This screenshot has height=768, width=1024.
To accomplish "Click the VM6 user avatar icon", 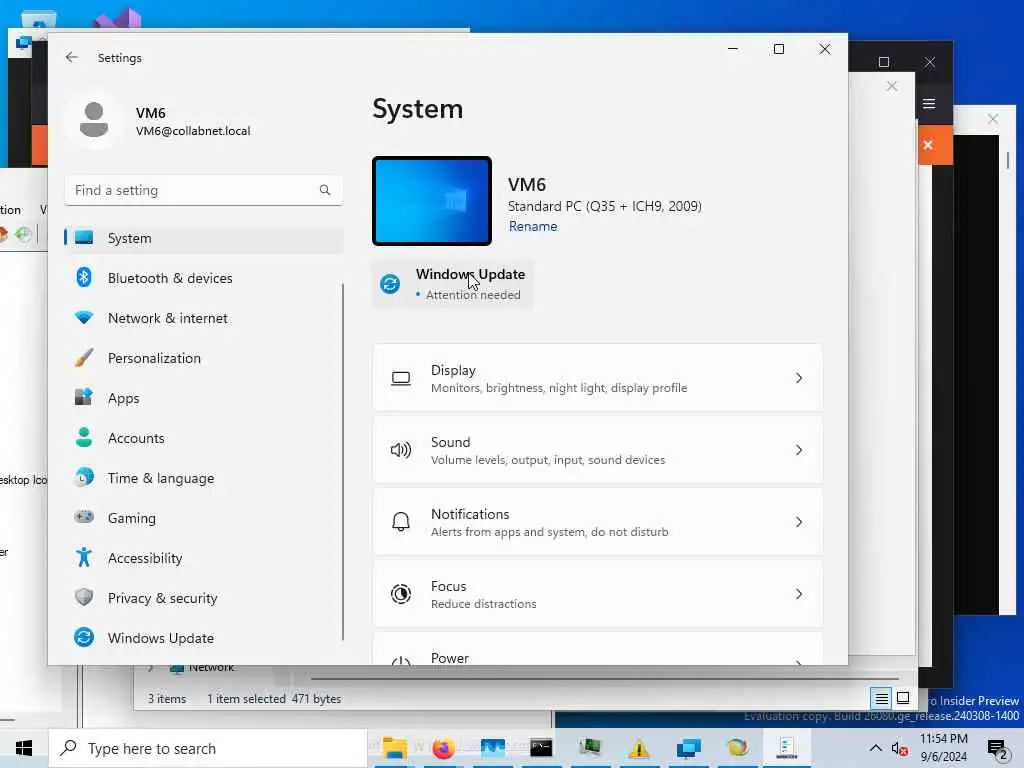I will 94,120.
